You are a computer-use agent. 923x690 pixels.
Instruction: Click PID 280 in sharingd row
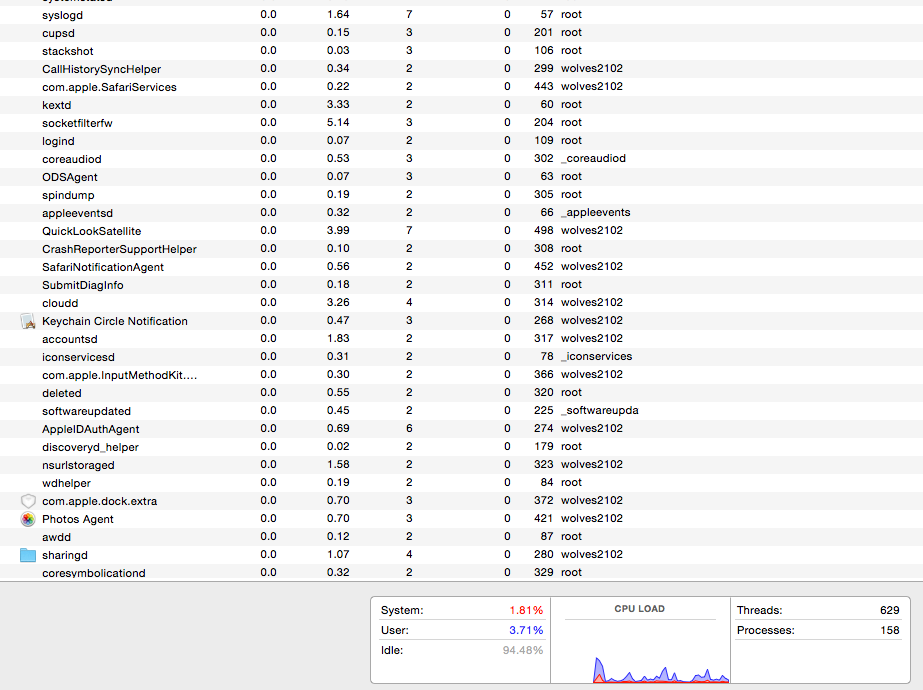pos(543,554)
